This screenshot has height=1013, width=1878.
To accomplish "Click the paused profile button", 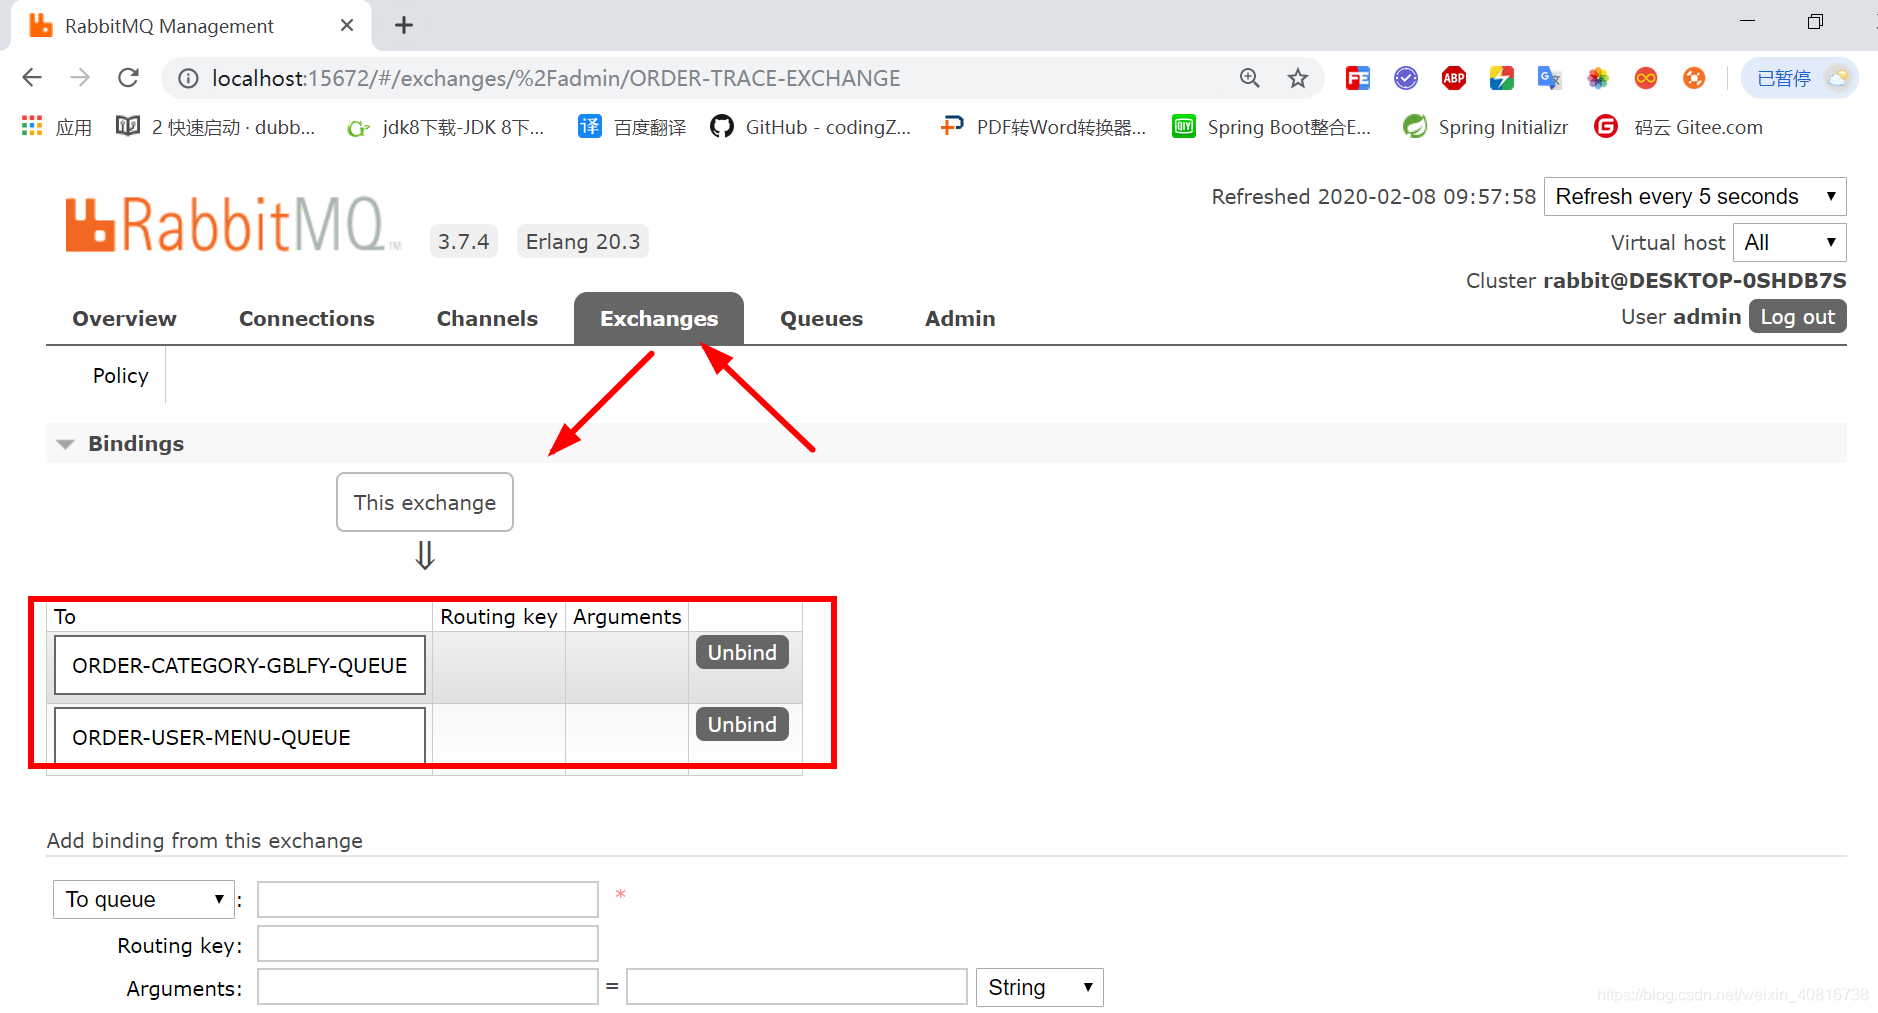I will coord(1799,78).
